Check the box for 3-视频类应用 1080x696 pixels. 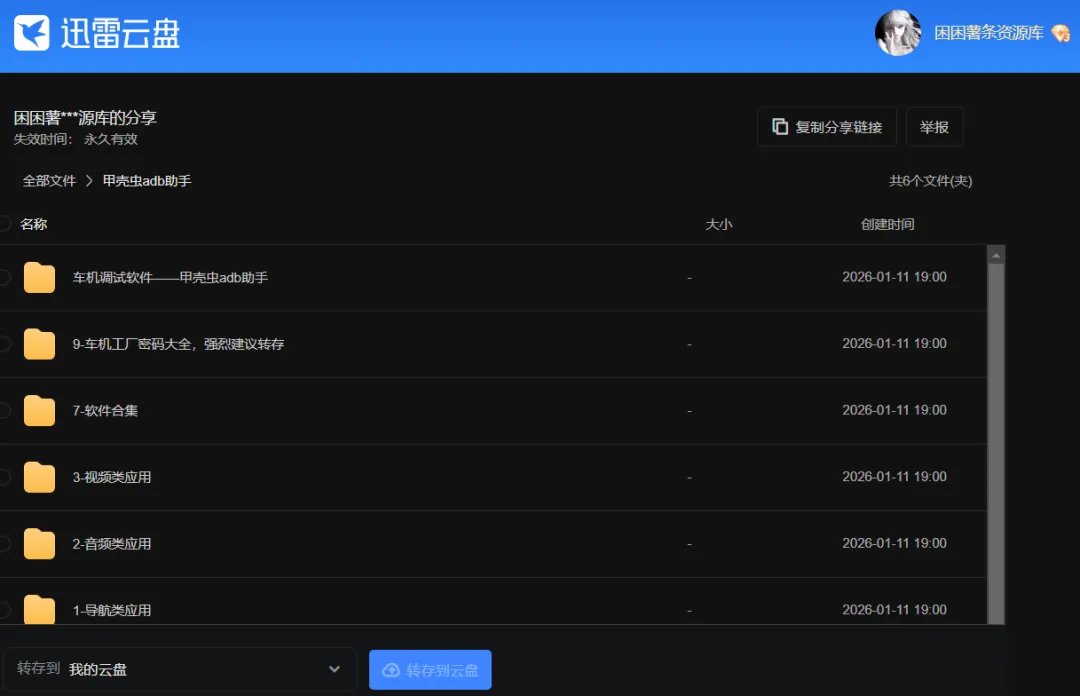[4, 477]
